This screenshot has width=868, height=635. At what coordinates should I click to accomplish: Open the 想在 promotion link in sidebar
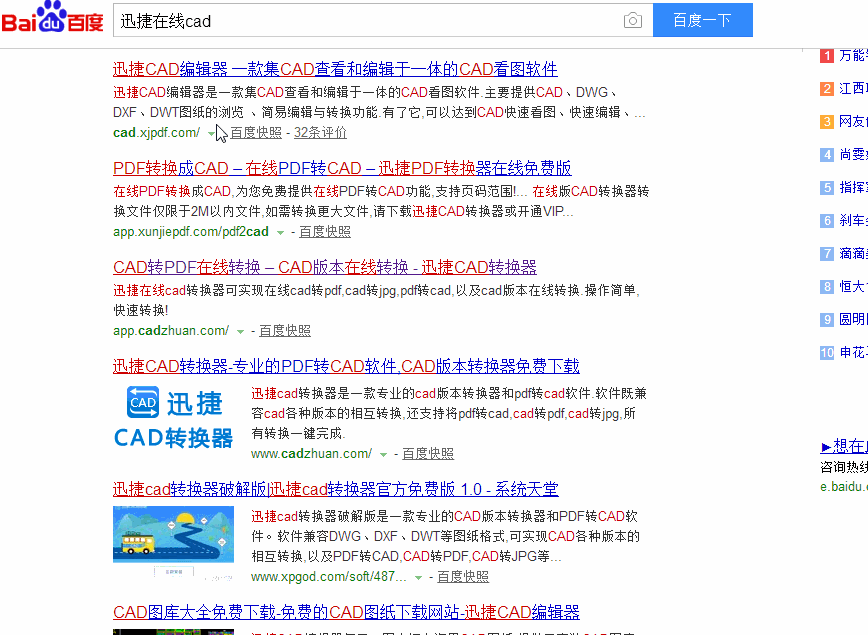click(x=844, y=446)
